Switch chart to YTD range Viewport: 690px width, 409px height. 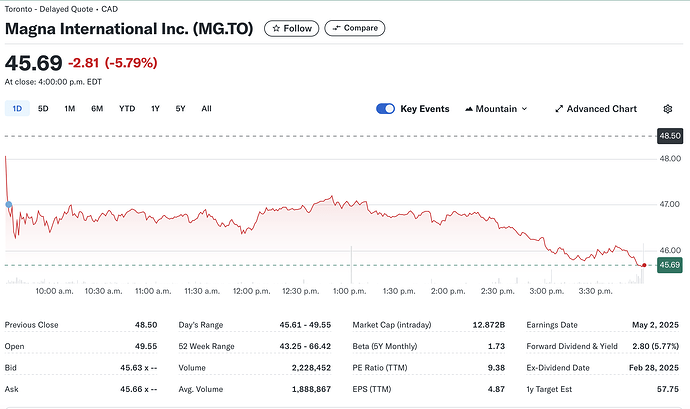(x=127, y=108)
